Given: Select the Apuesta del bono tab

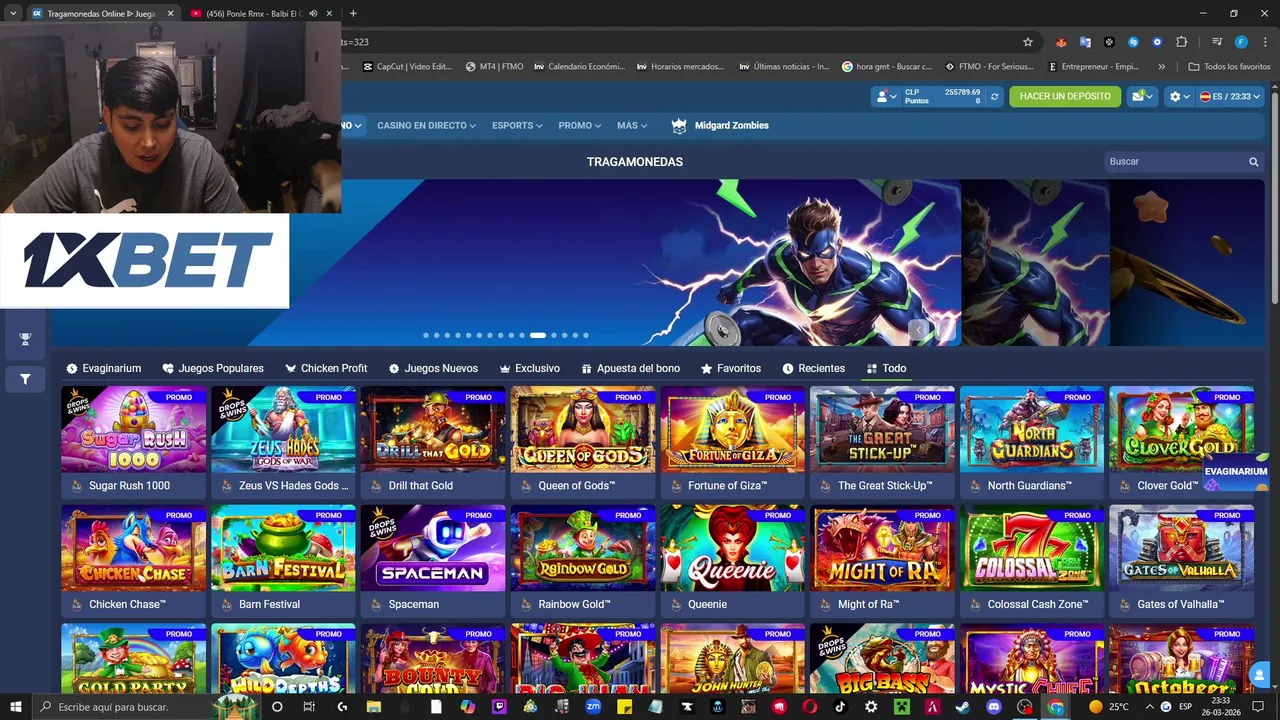Looking at the screenshot, I should tap(631, 368).
